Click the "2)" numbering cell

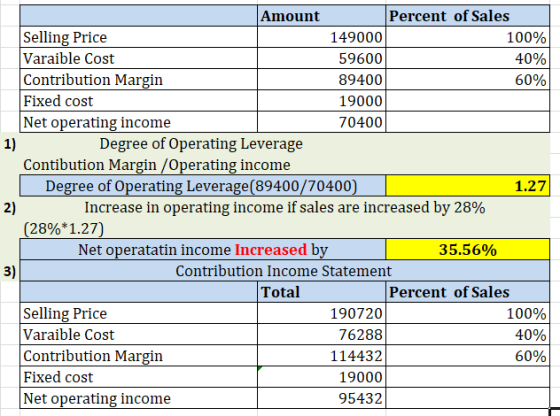[x=10, y=207]
